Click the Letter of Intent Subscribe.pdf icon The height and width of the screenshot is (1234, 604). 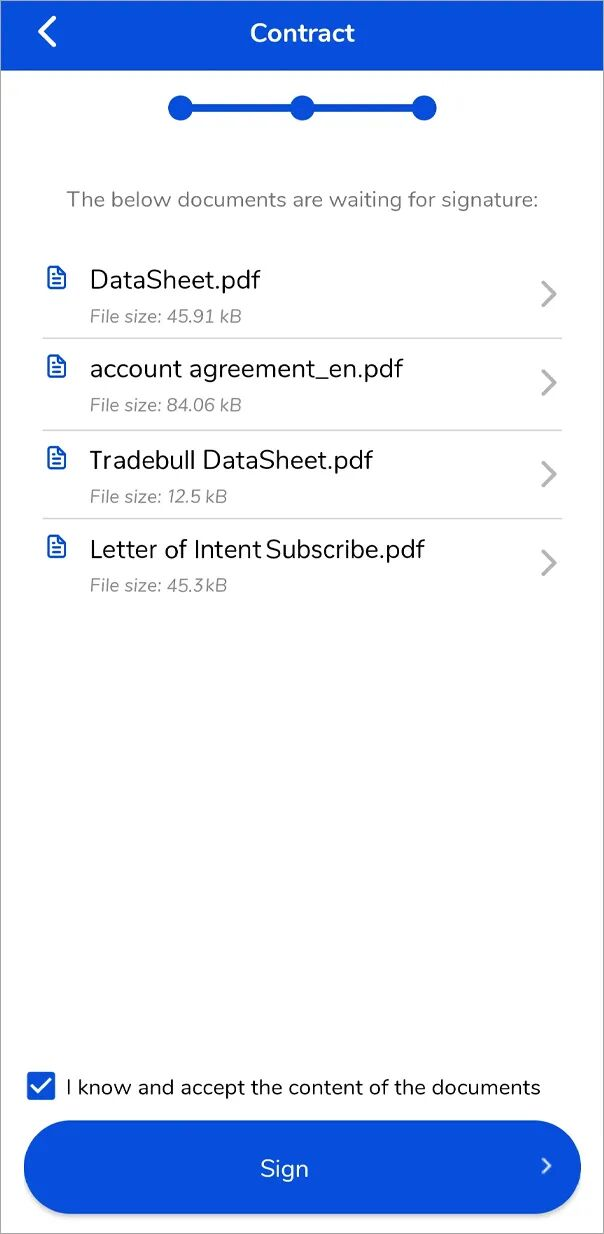tap(58, 547)
